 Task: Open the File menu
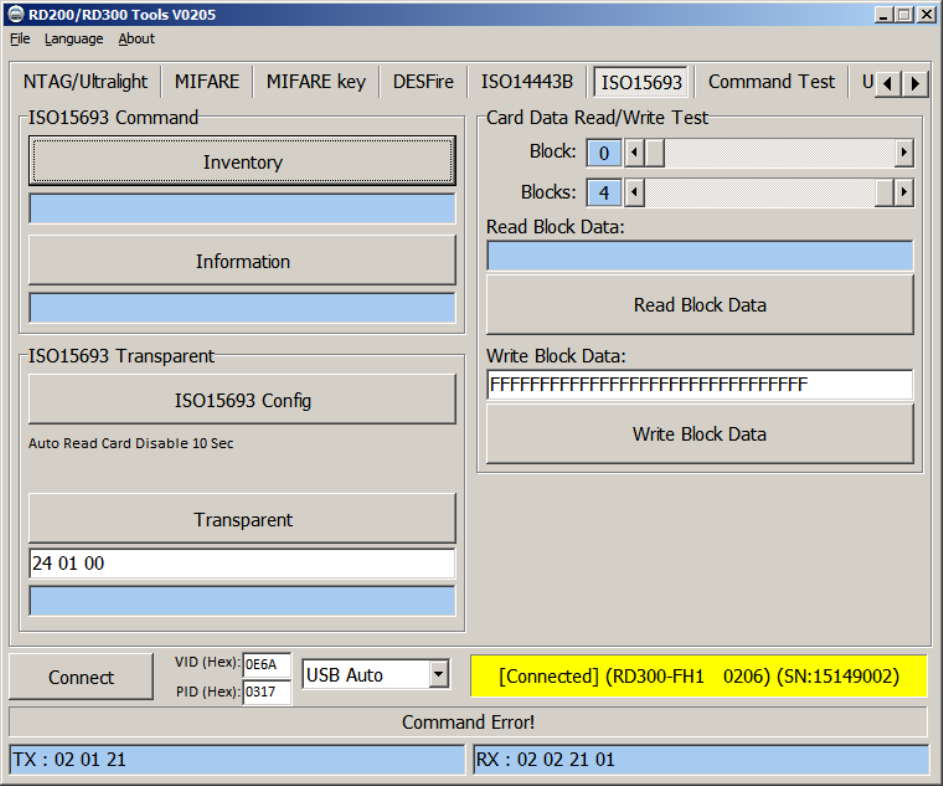[x=20, y=39]
